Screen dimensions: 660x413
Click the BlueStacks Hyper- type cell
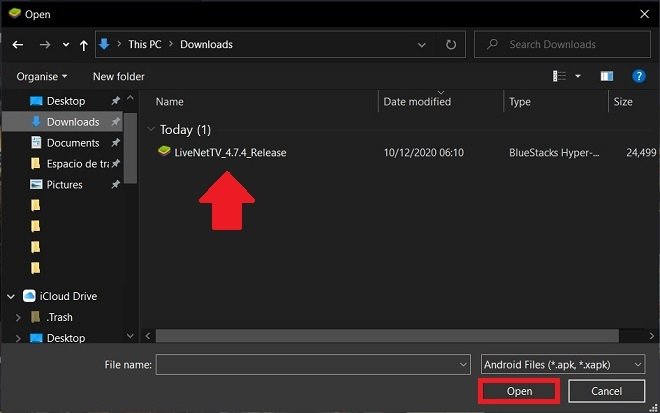pos(554,152)
